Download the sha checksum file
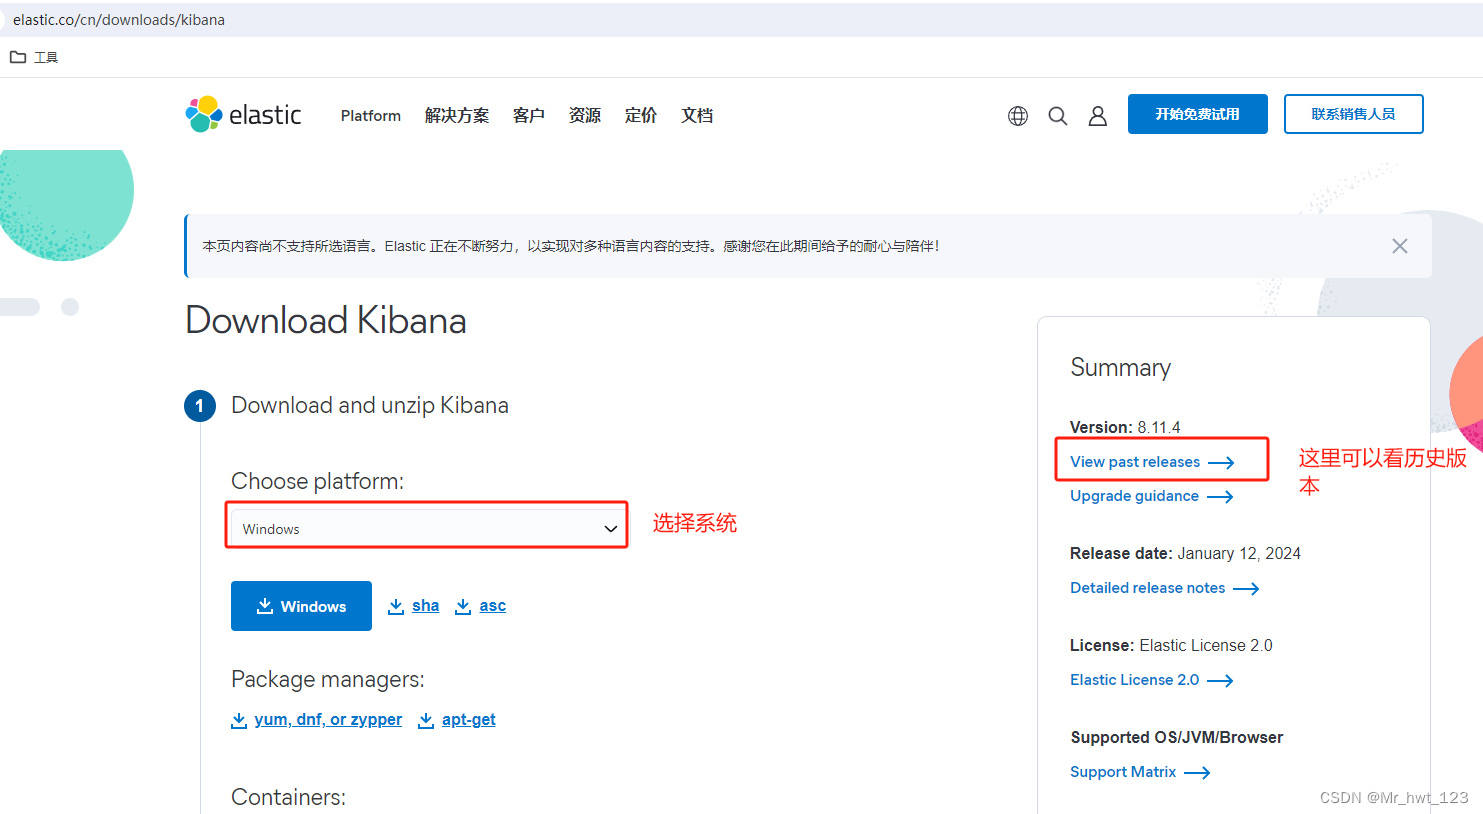 [414, 606]
